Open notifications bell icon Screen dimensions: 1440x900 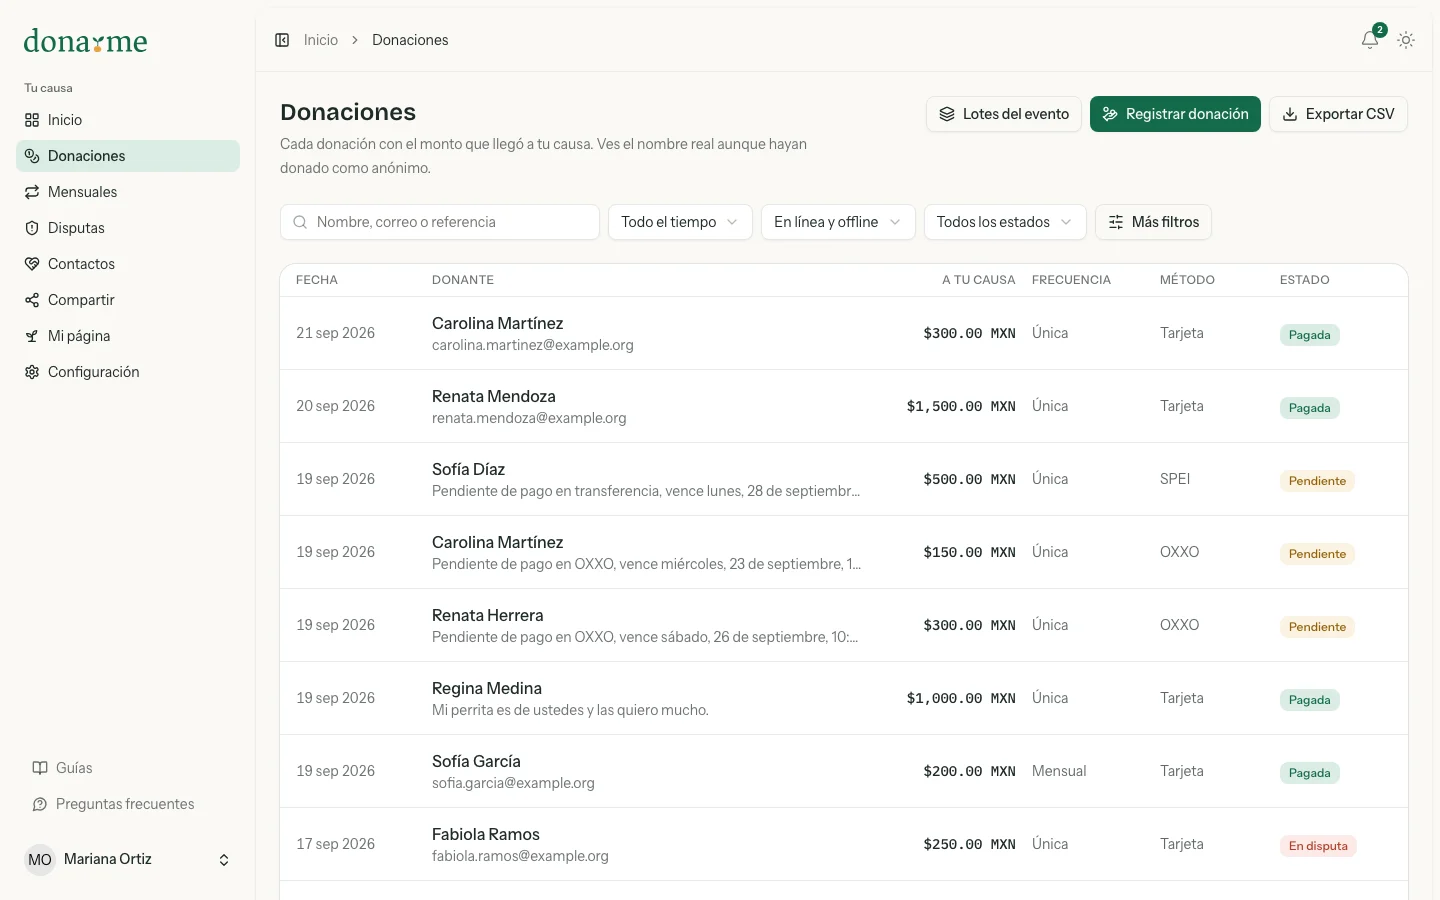(1370, 40)
